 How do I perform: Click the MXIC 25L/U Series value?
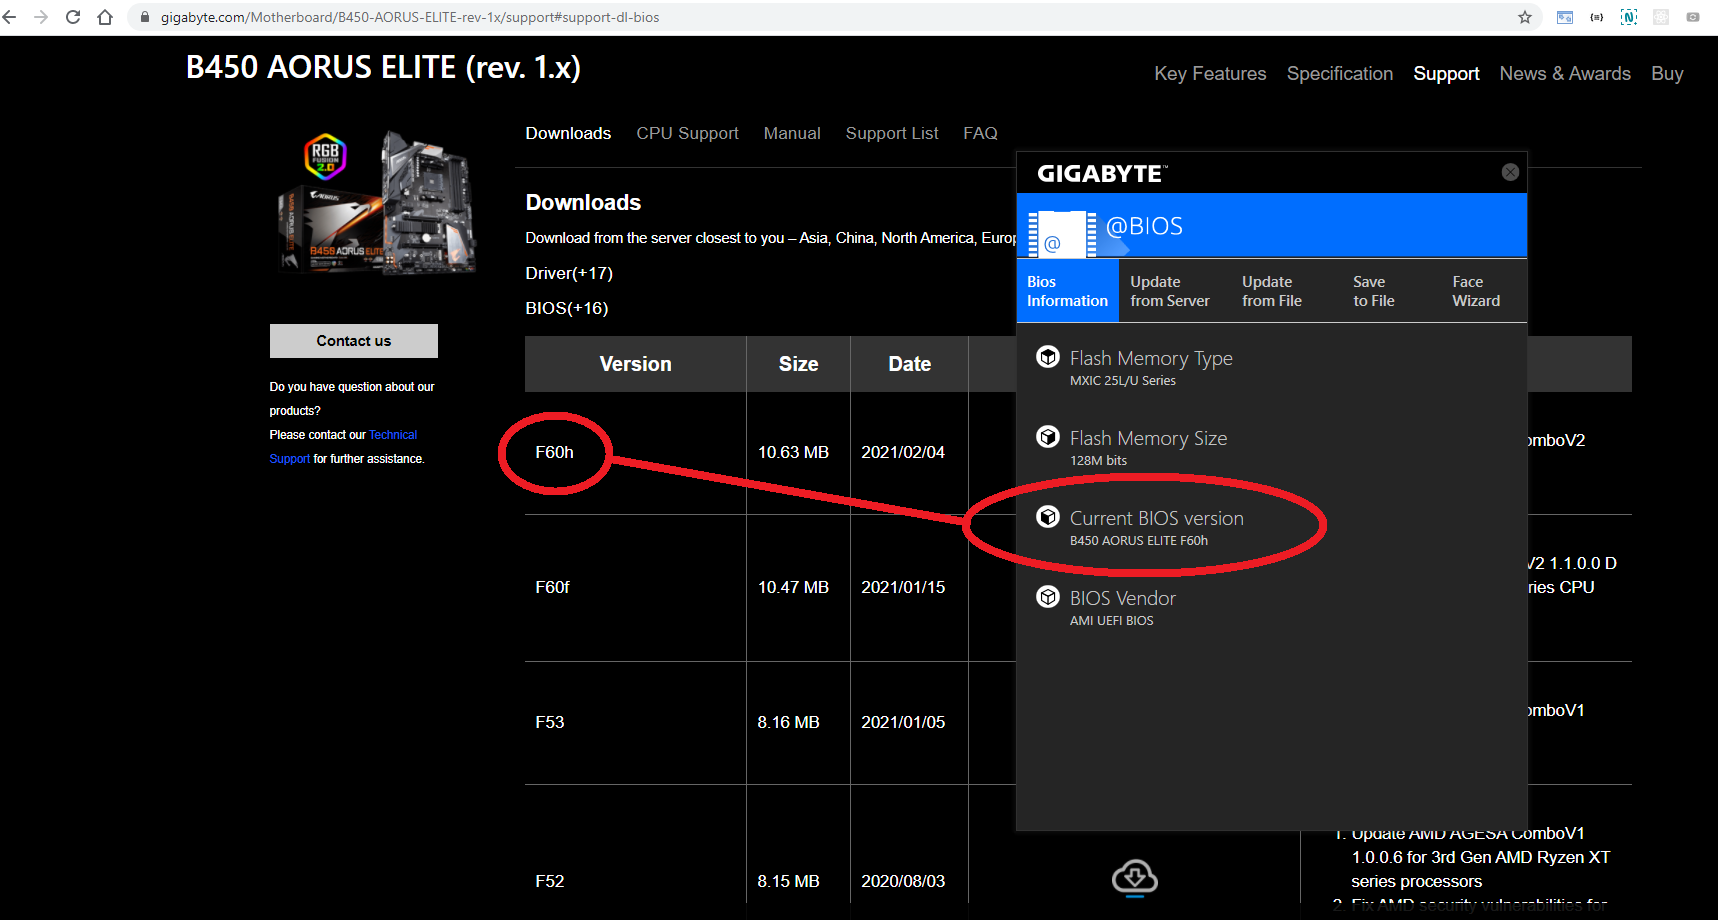click(1123, 380)
